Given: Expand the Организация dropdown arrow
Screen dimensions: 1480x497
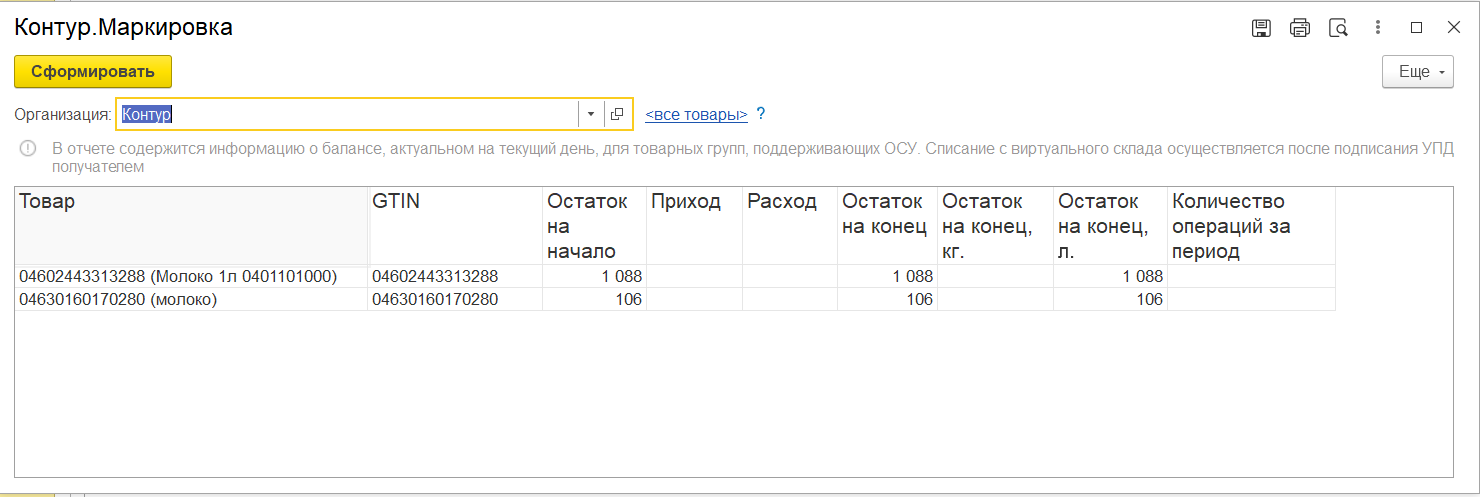Looking at the screenshot, I should click(x=591, y=114).
